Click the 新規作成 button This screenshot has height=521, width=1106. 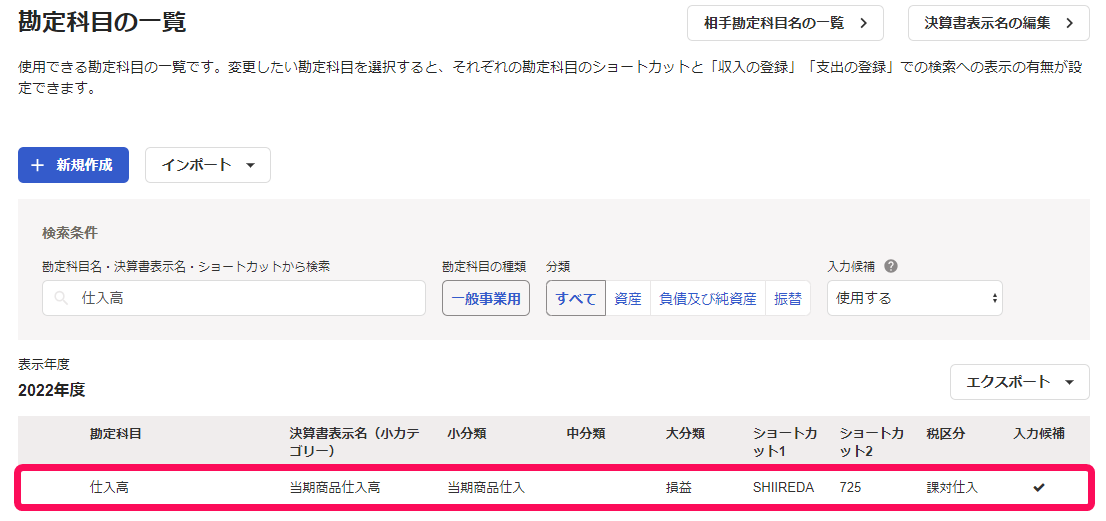click(x=73, y=165)
